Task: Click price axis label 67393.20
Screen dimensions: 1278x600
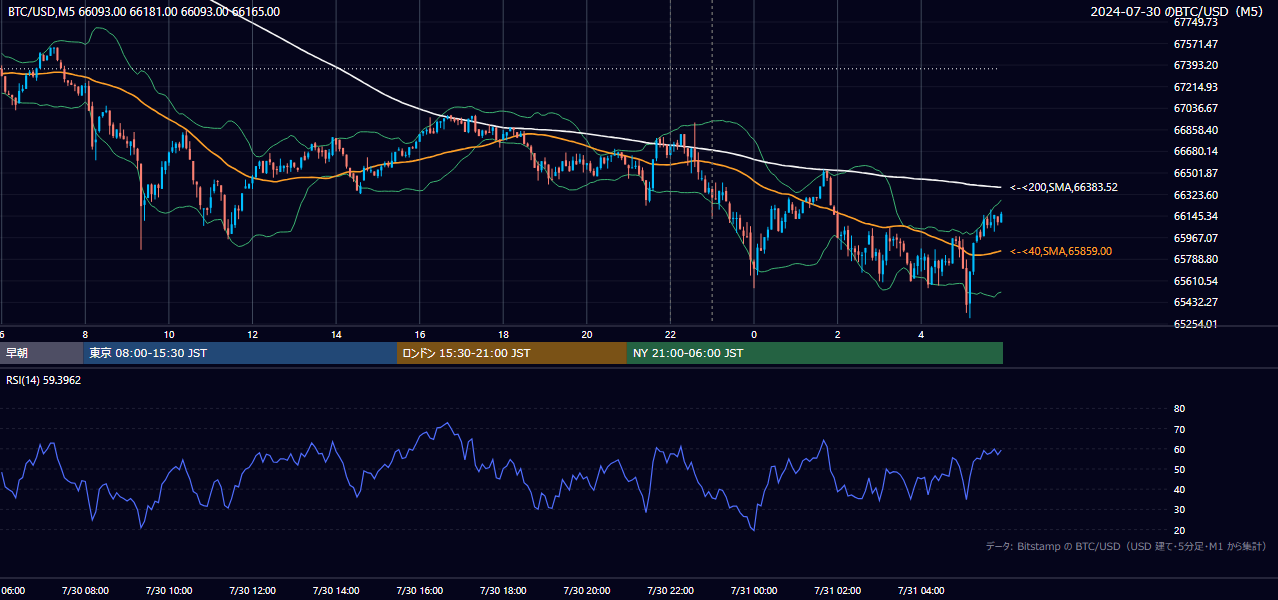Action: point(1196,65)
